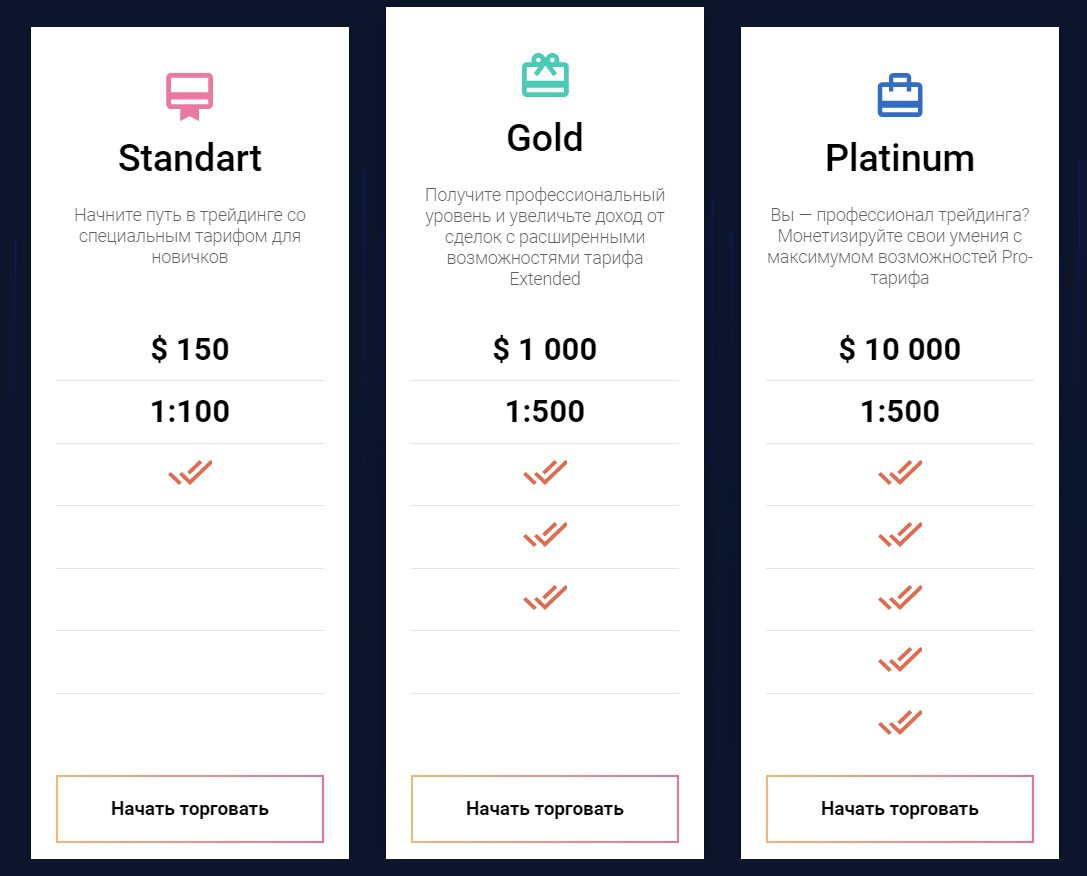Click the second double checkmark in the Platinum plan
This screenshot has width=1087, height=876.
[900, 536]
